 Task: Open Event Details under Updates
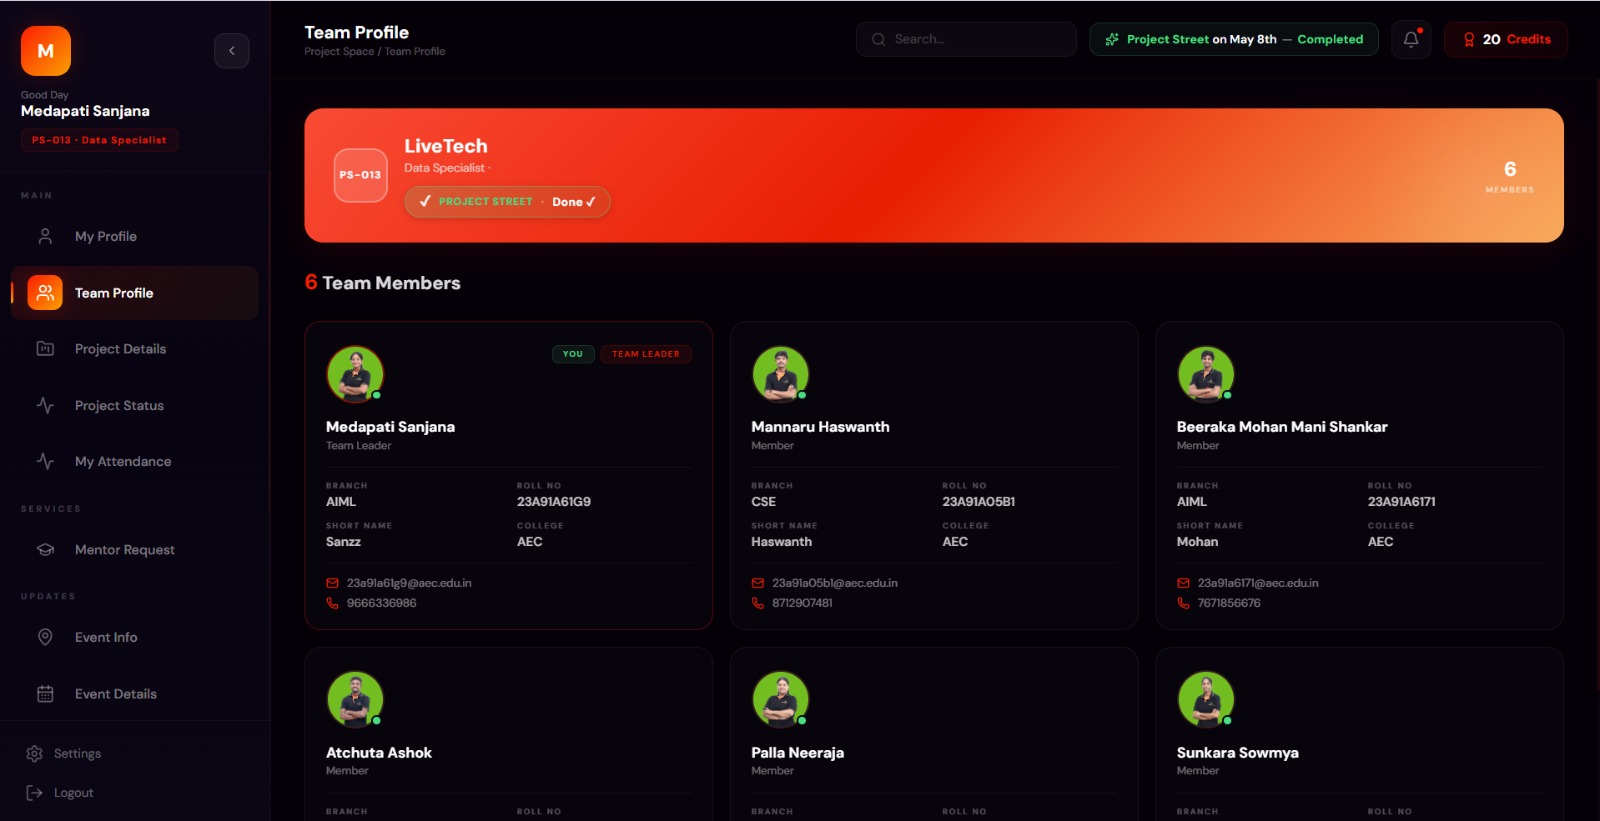click(x=135, y=694)
